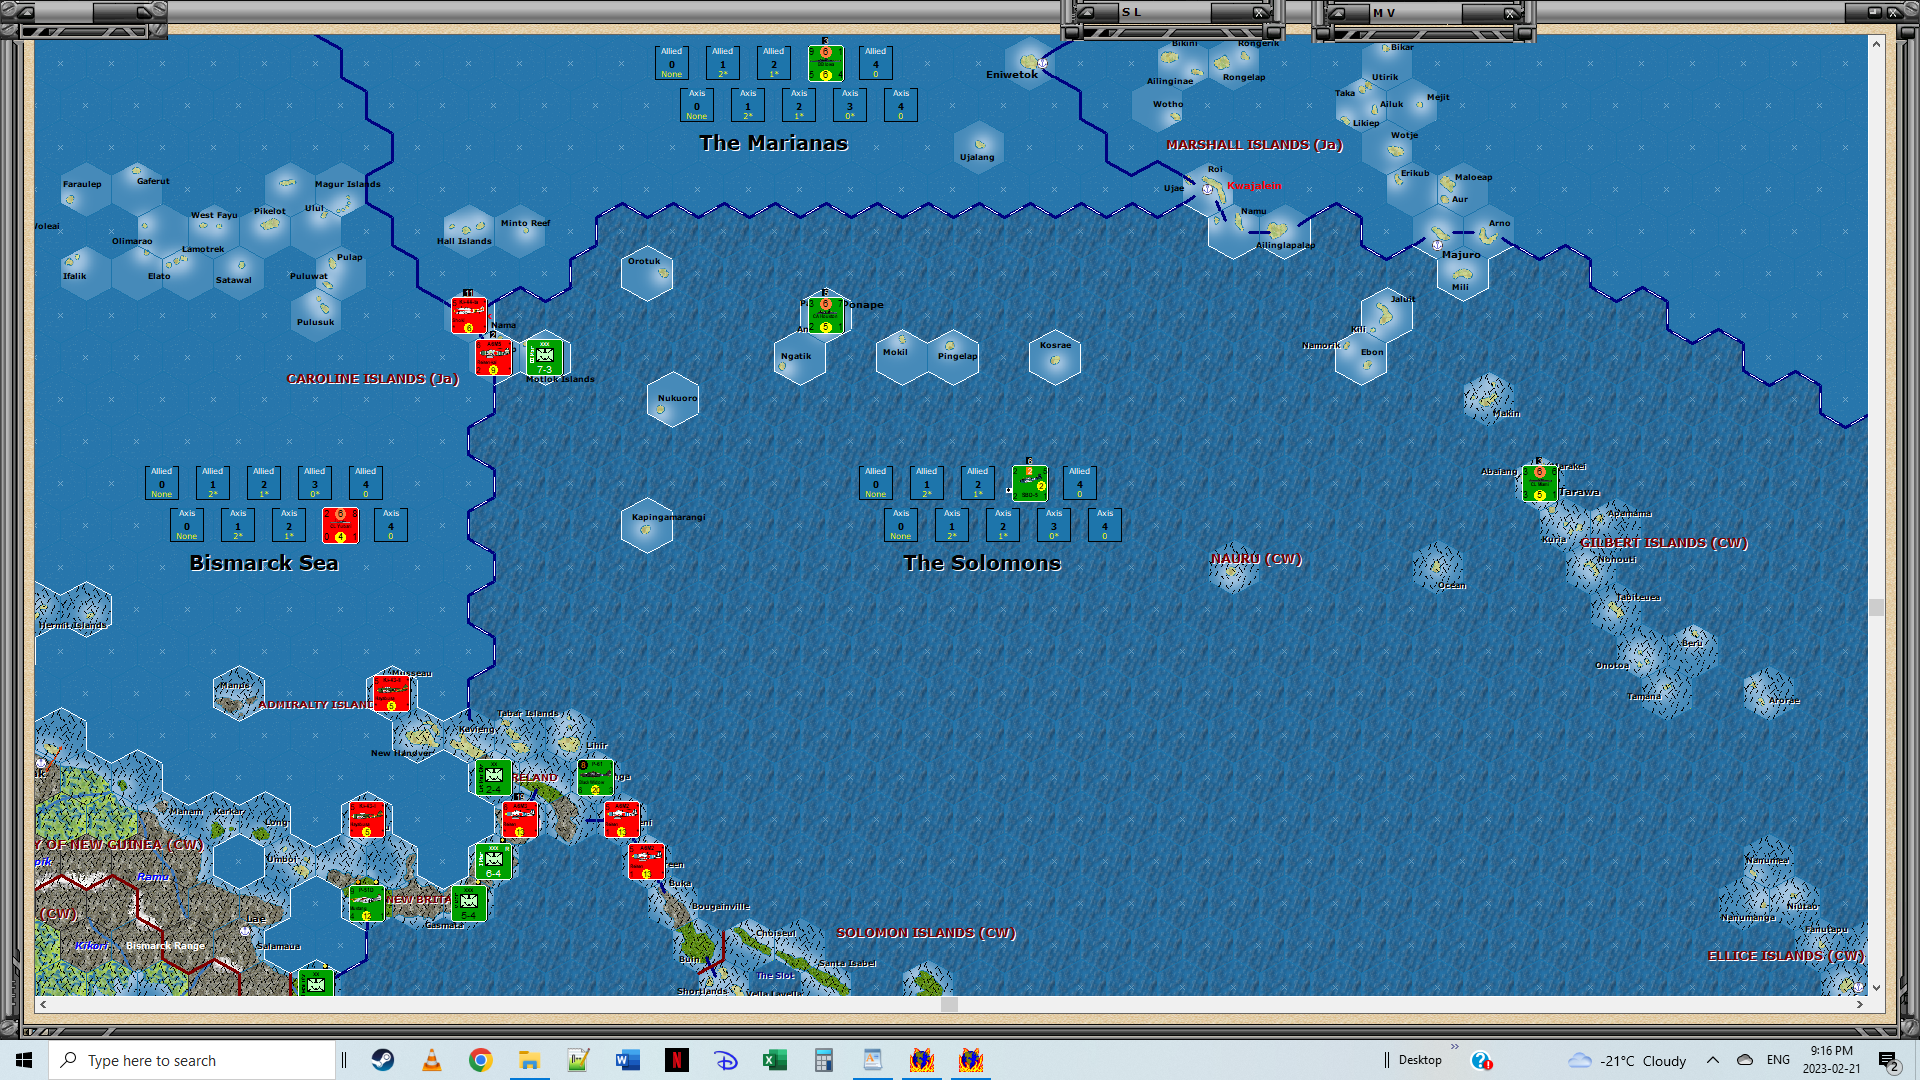Click Bismarck Sea Allied 2 sea box
This screenshot has width=1920, height=1080.
point(264,483)
